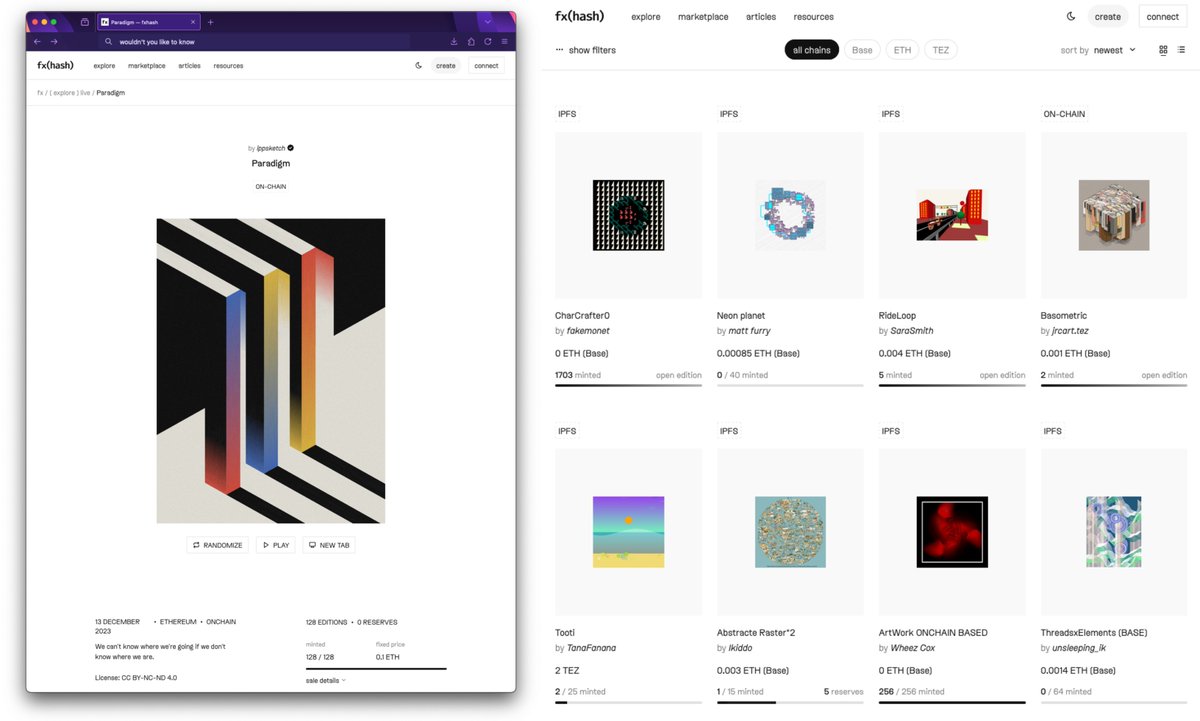Go forward in the browser
The image size is (1200, 721).
point(54,42)
